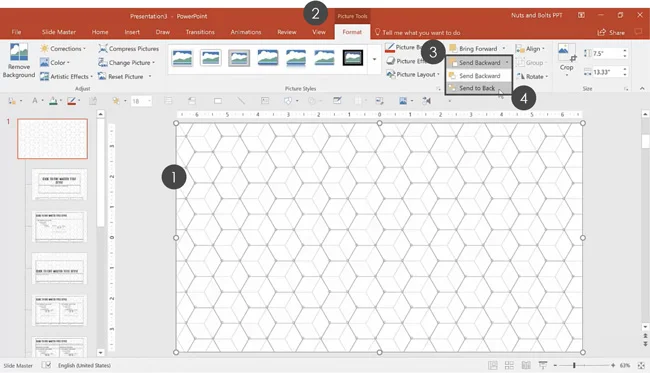
Task: Start Slide Show view icon
Action: pyautogui.click(x=542, y=365)
